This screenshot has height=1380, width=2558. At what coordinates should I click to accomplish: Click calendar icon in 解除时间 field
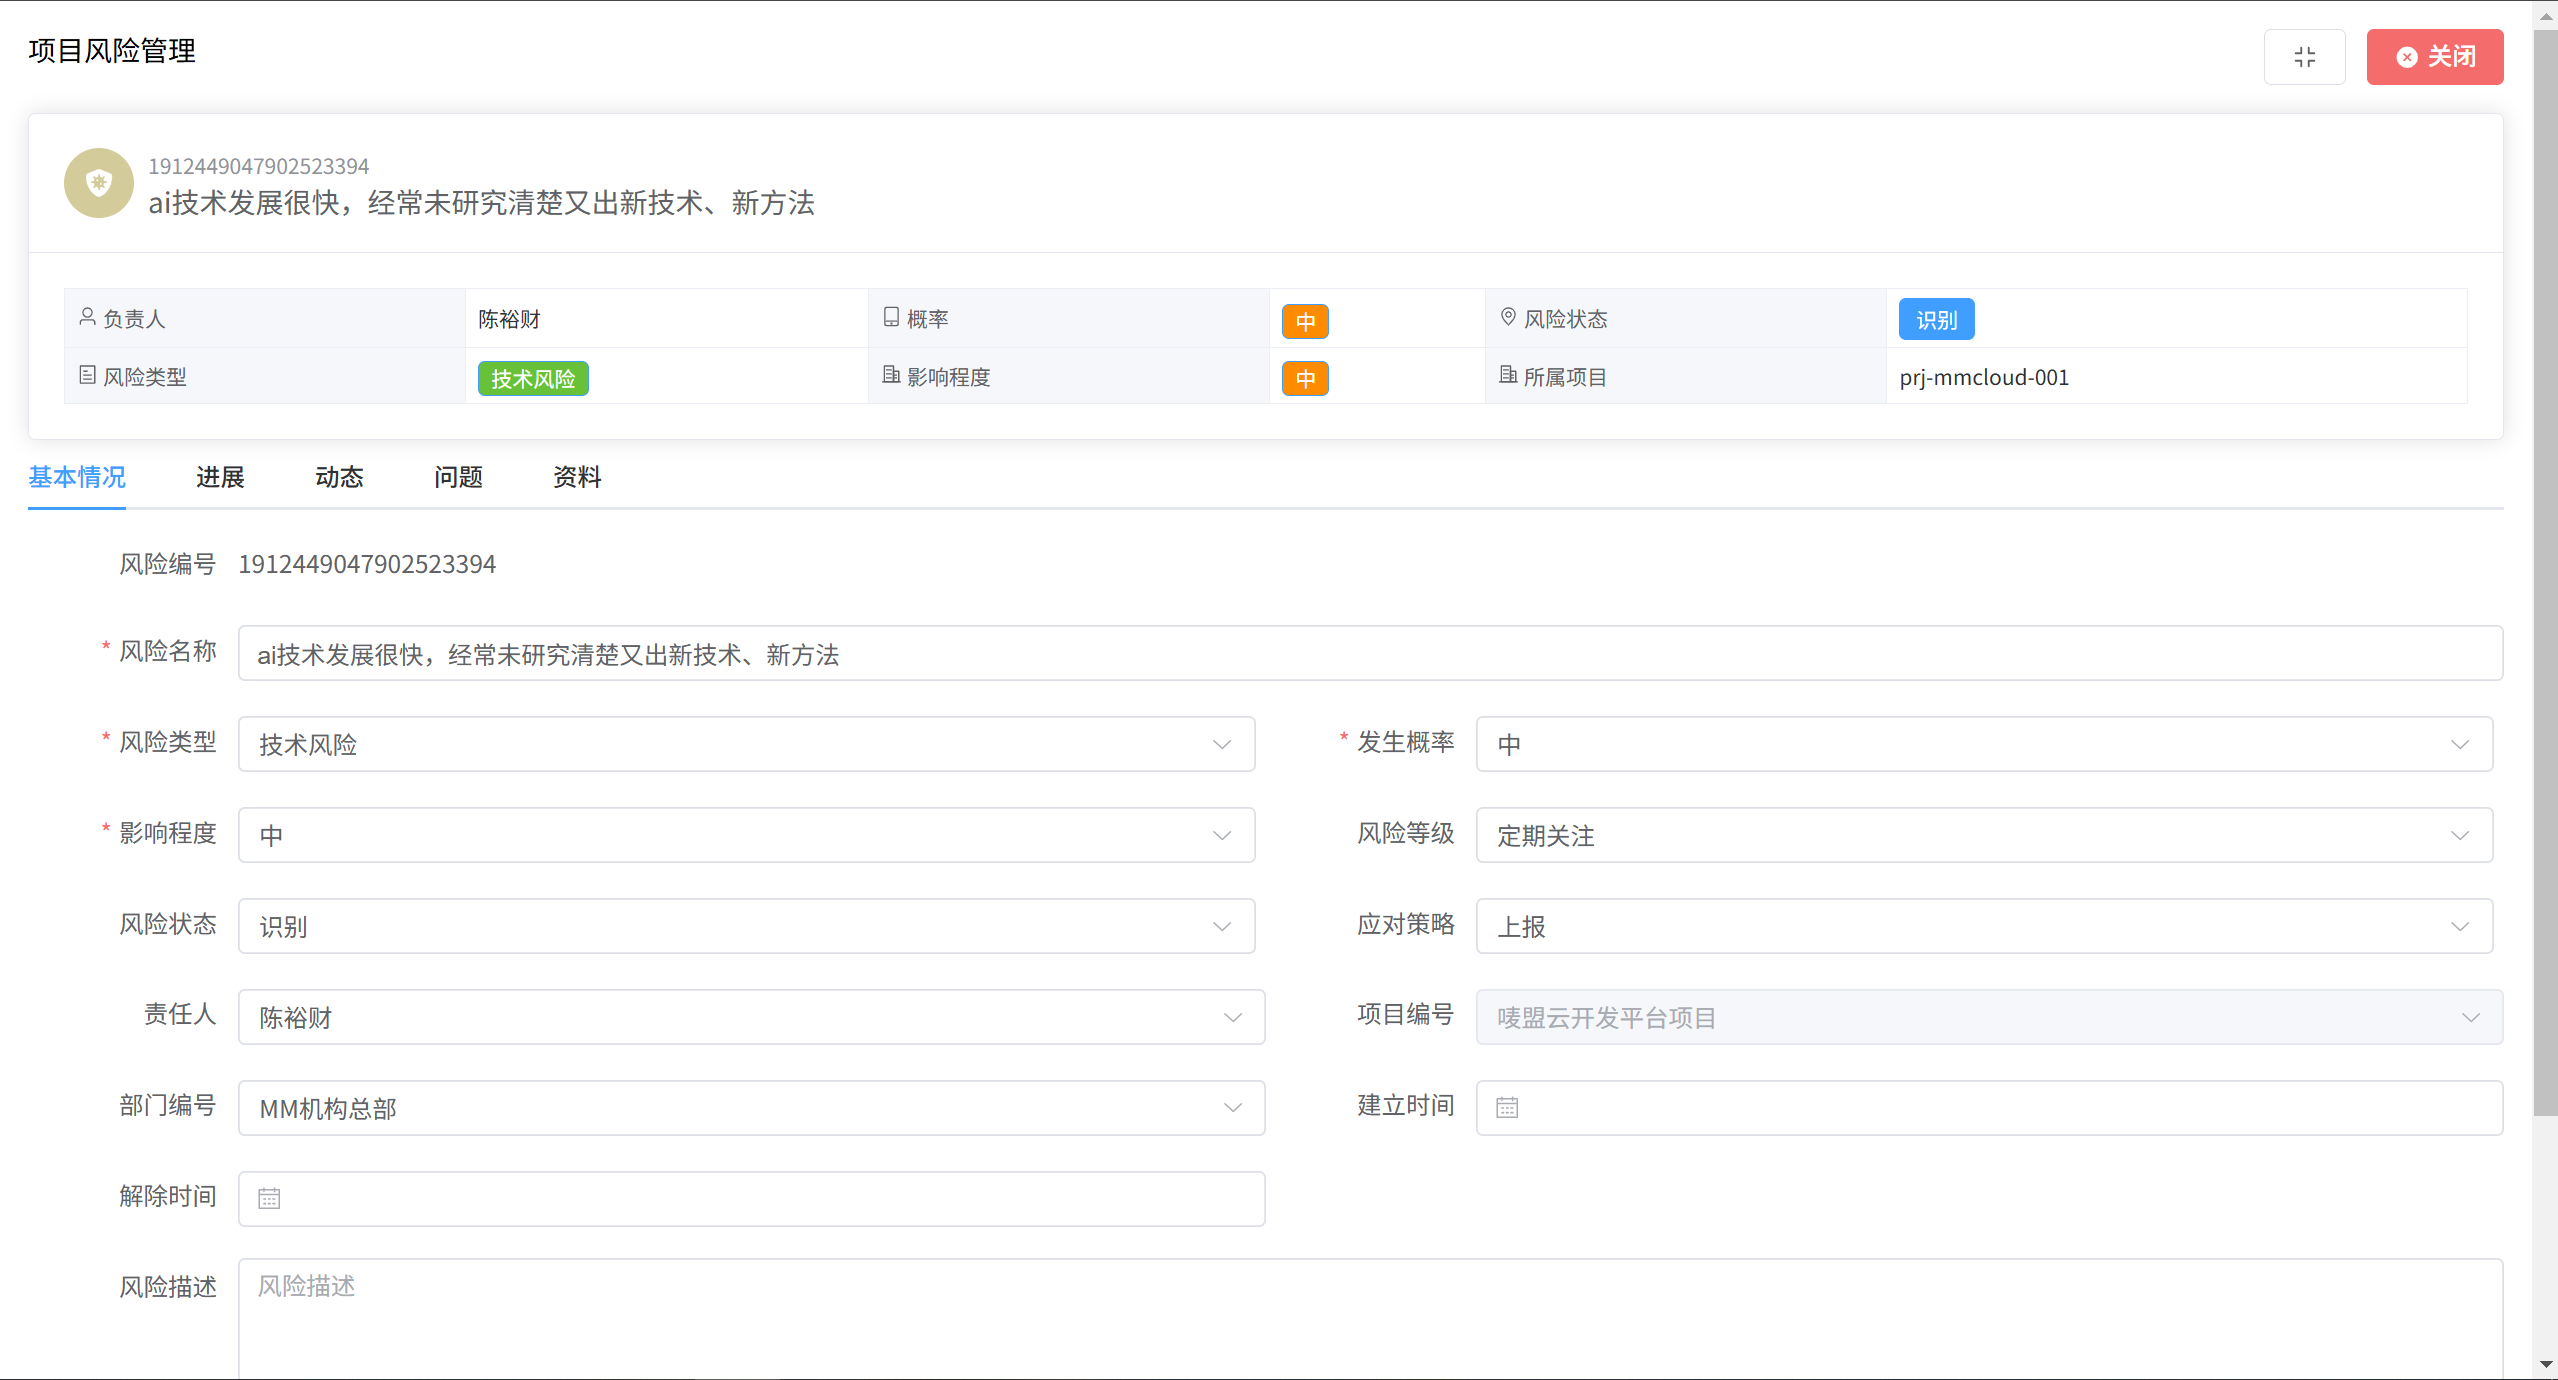point(269,1199)
